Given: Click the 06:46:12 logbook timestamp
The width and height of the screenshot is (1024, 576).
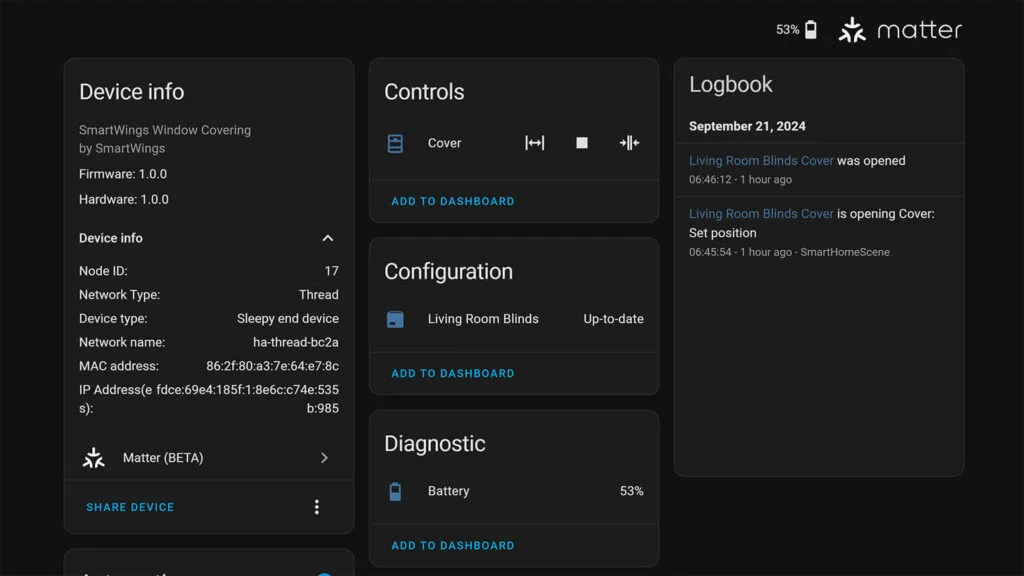Looking at the screenshot, I should 740,180.
